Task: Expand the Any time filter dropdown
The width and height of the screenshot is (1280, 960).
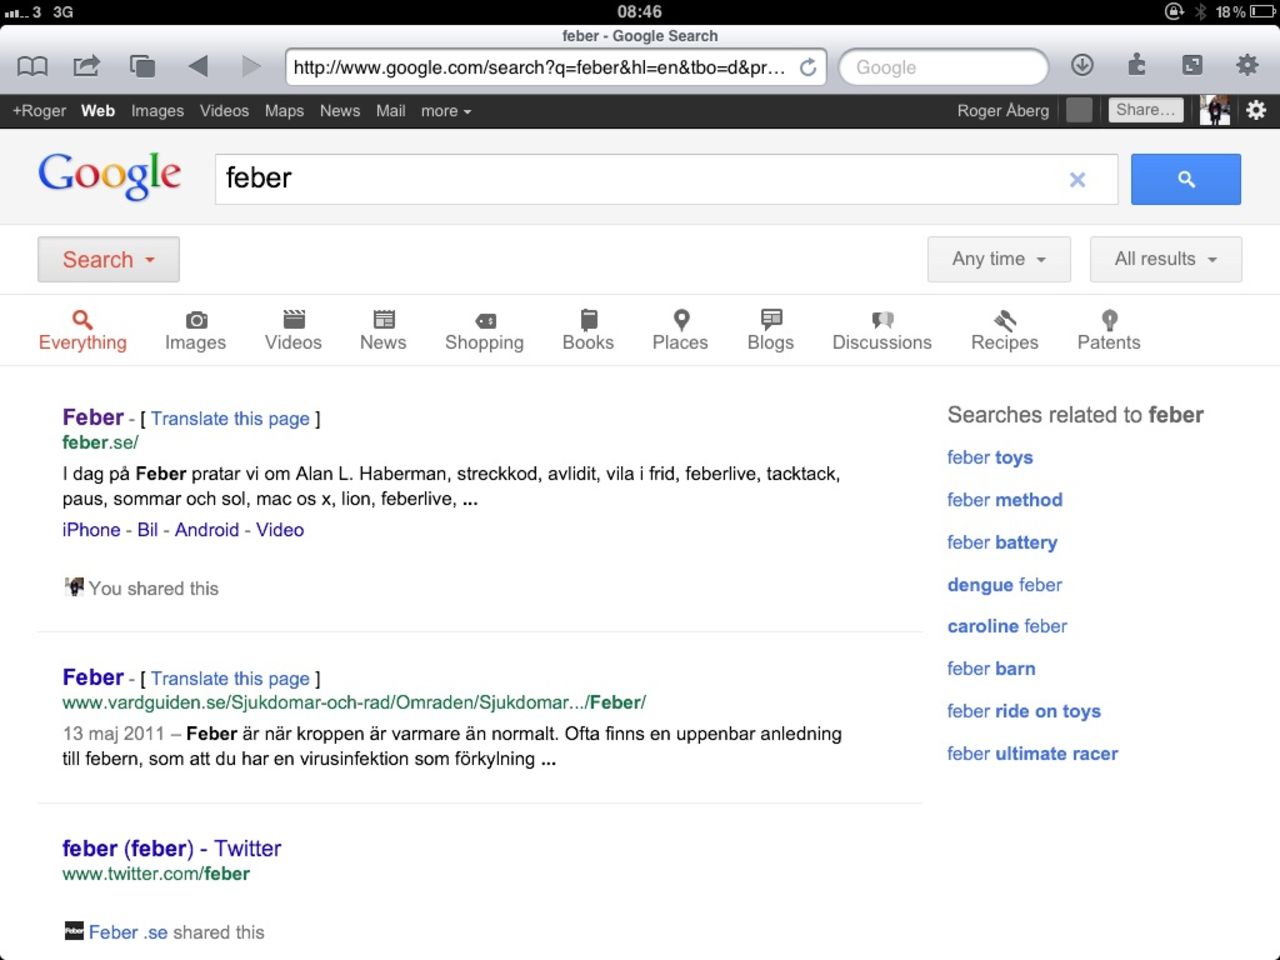Action: tap(997, 259)
